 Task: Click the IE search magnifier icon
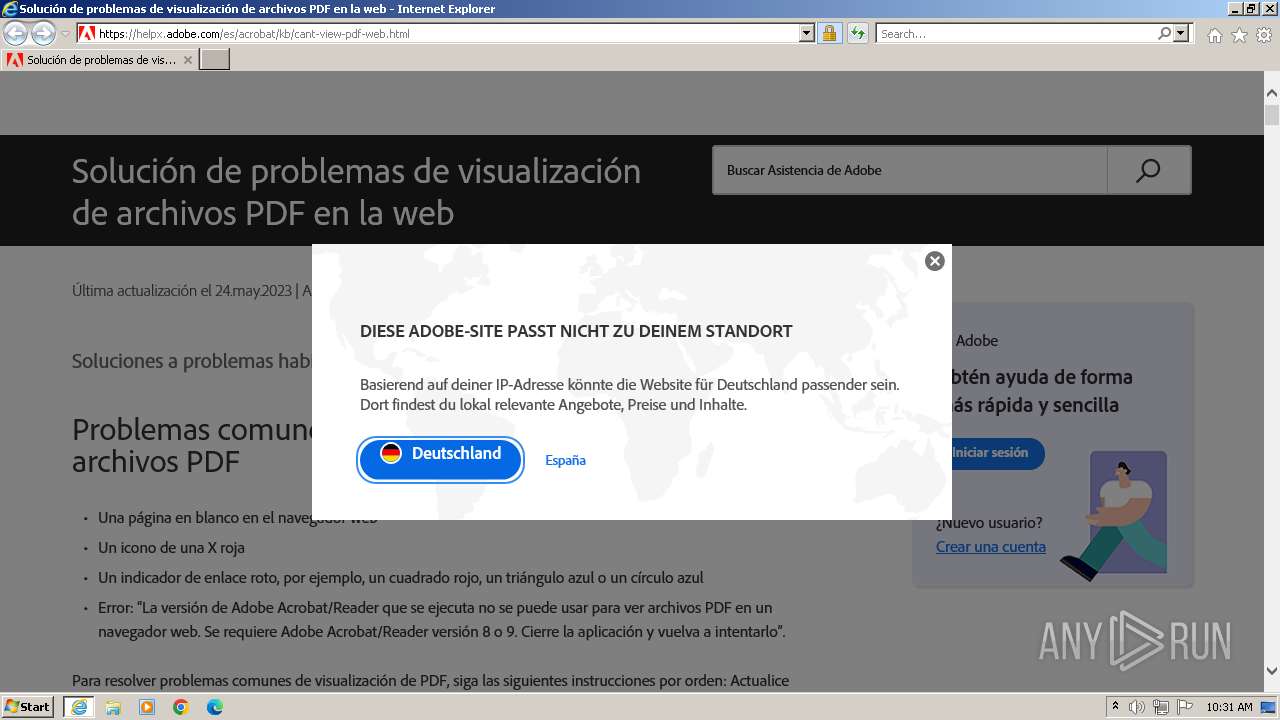(x=1164, y=33)
